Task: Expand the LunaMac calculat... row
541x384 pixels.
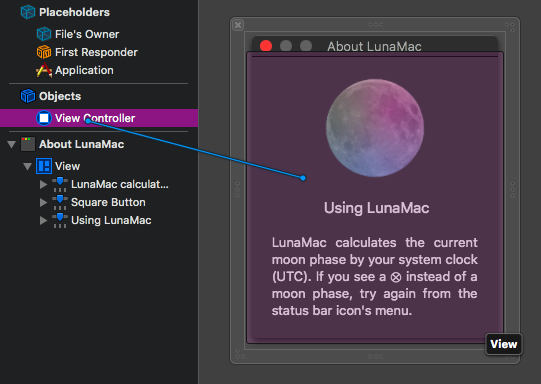Action: pyautogui.click(x=43, y=184)
